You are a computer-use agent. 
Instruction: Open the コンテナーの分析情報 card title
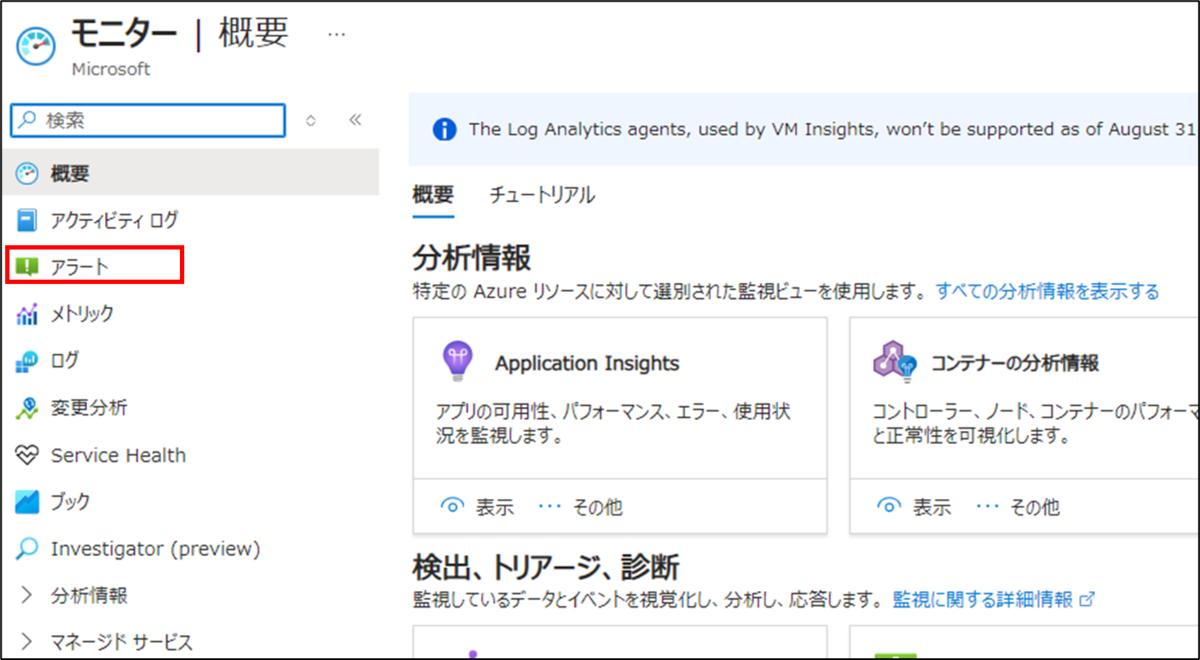point(1015,364)
